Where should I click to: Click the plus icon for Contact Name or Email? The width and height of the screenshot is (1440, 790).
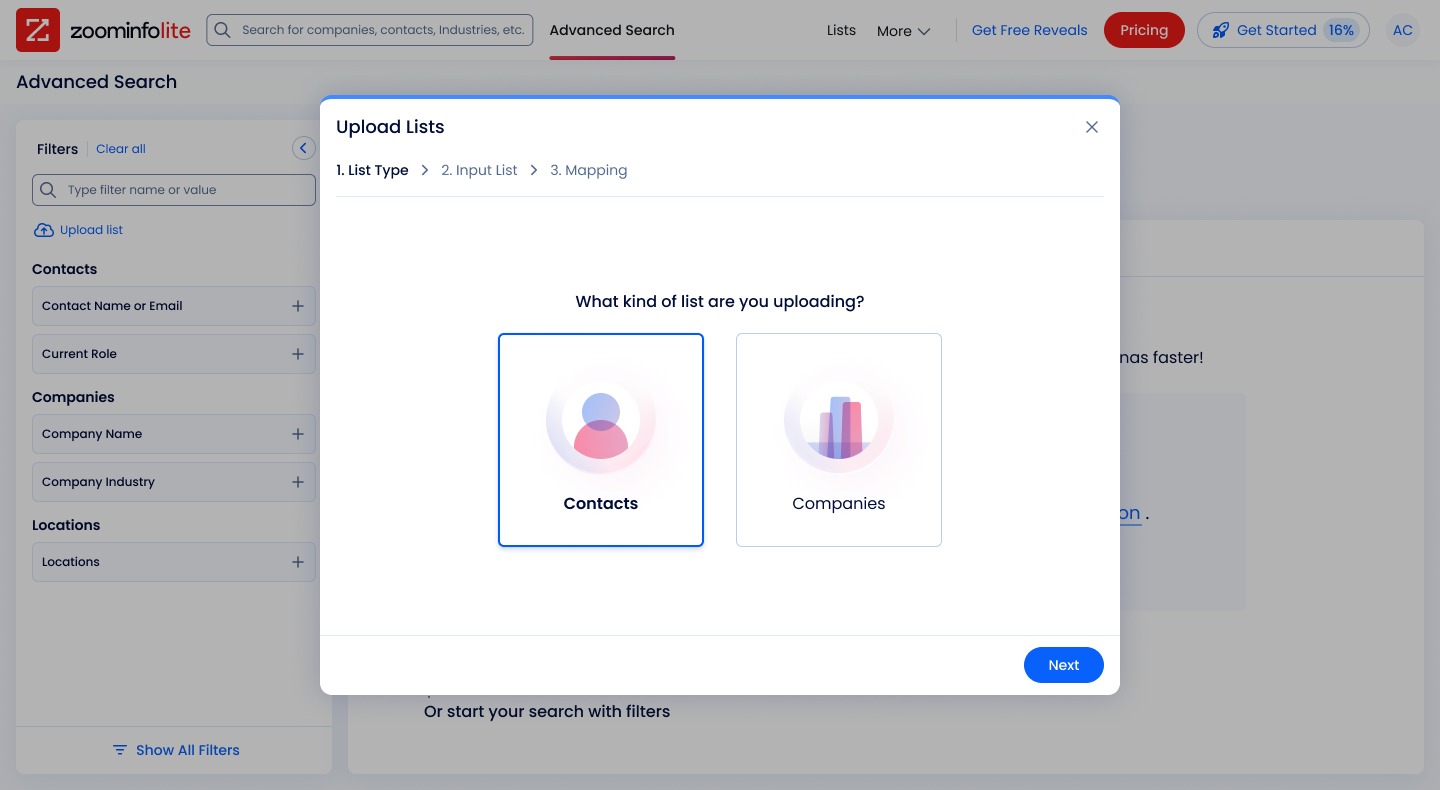pyautogui.click(x=298, y=306)
